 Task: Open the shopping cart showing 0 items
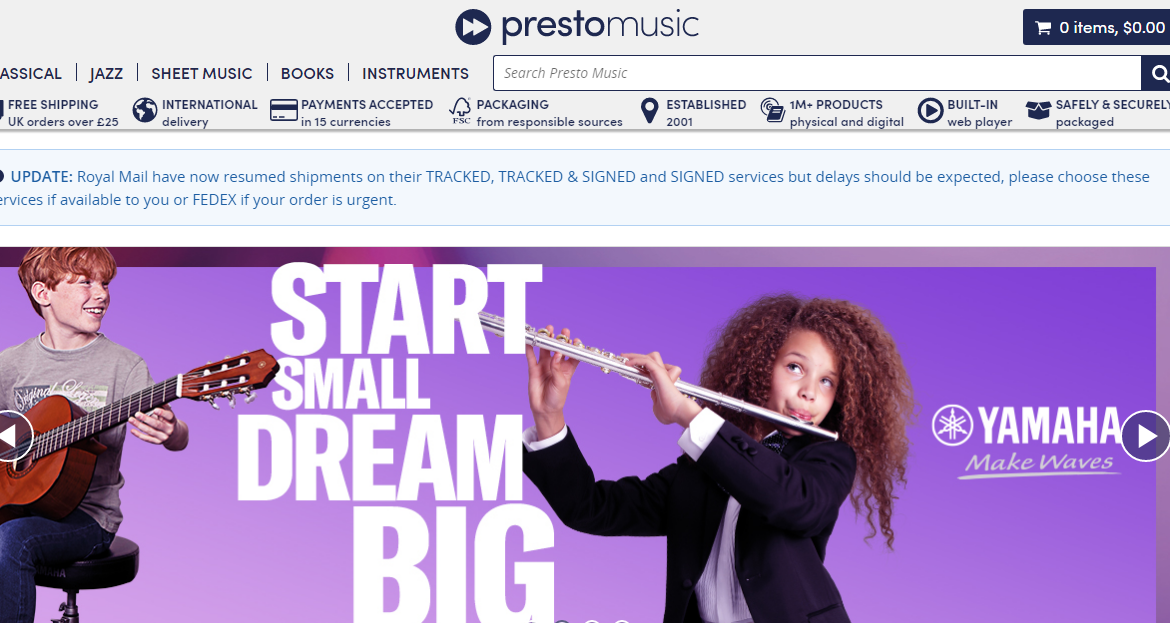(x=1096, y=28)
